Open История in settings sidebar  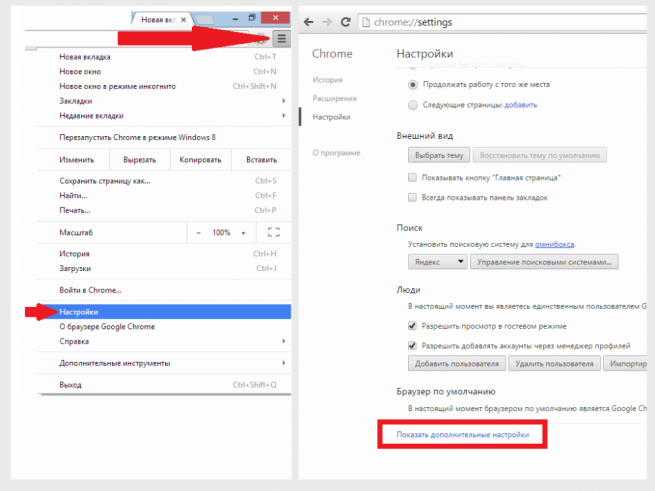tap(328, 80)
